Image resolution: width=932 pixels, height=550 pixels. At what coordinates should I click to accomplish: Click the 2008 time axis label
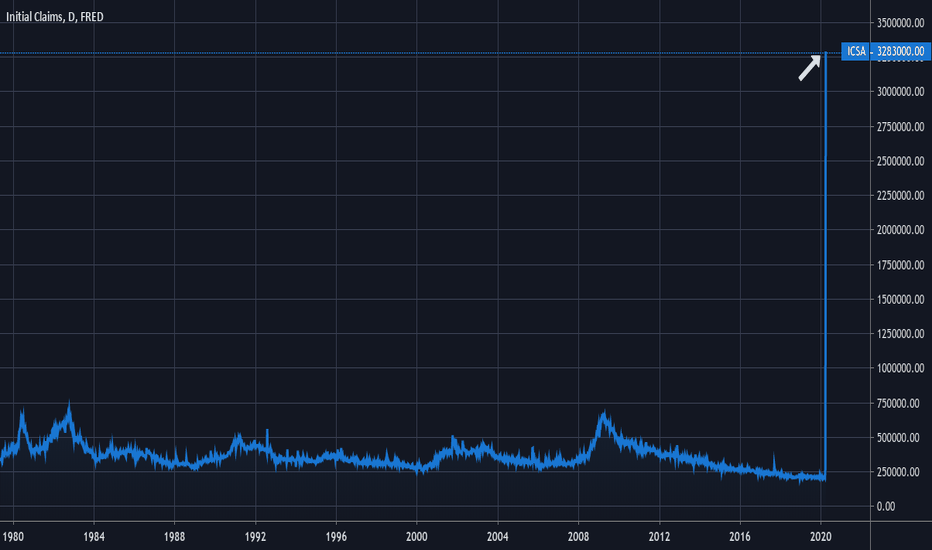(x=578, y=537)
